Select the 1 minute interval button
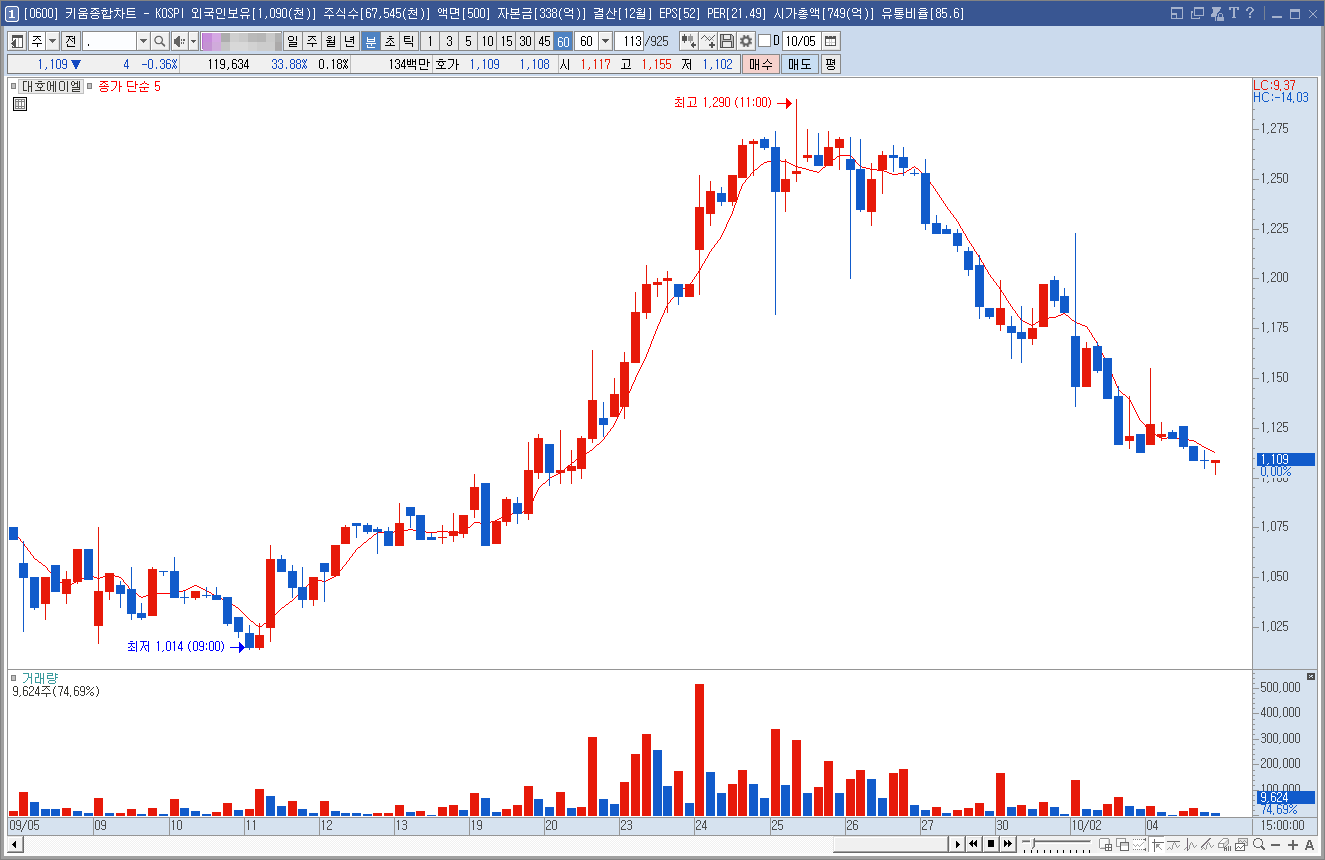The width and height of the screenshot is (1325, 860). 430,41
